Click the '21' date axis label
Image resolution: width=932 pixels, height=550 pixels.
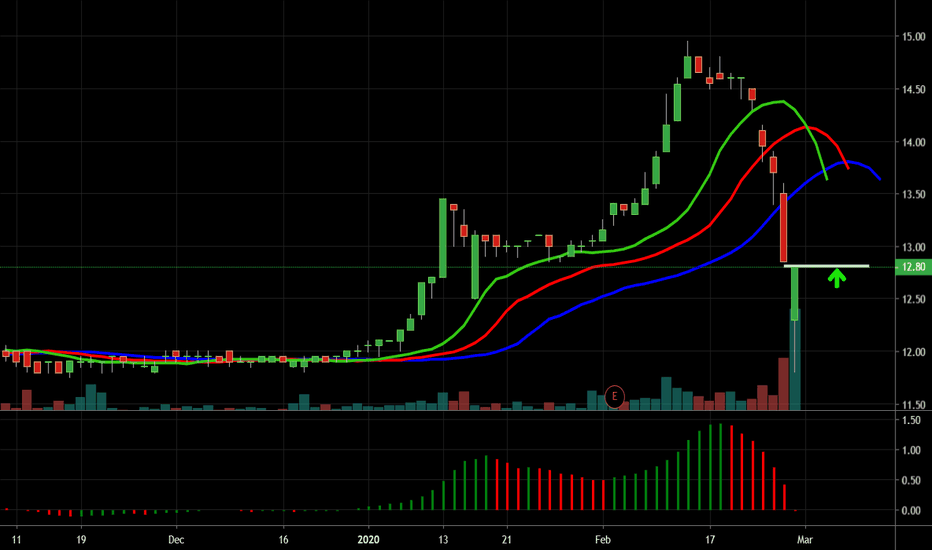506,540
